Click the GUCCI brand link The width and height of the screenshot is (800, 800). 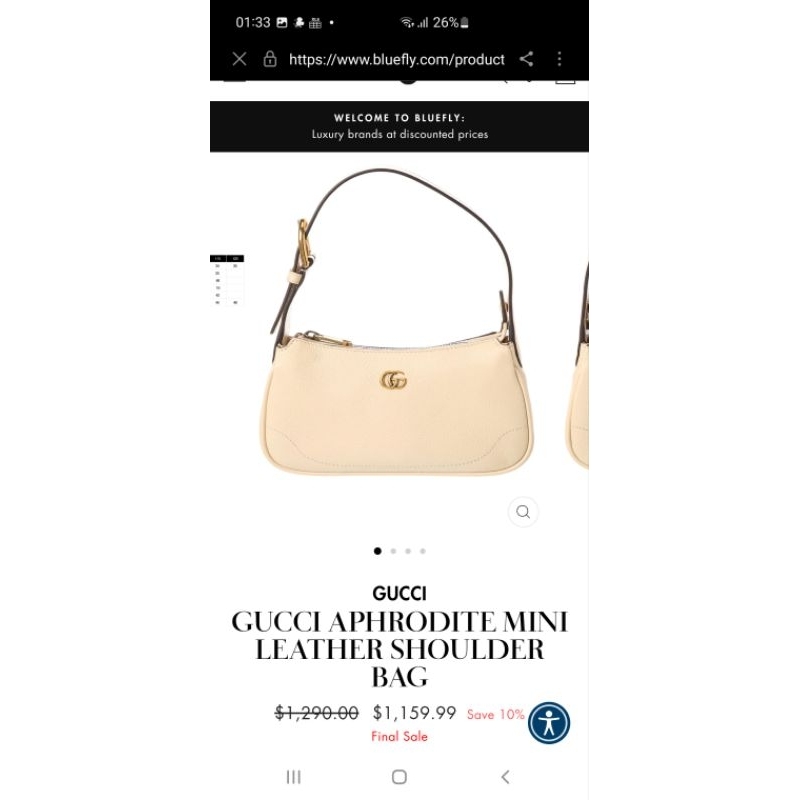point(399,594)
